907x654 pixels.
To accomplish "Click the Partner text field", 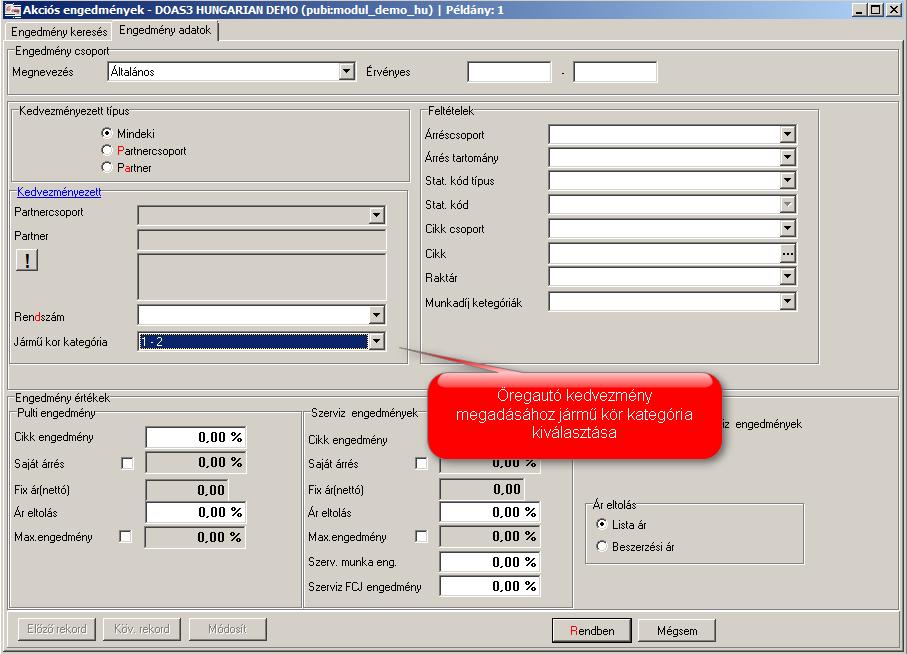I will tap(261, 239).
